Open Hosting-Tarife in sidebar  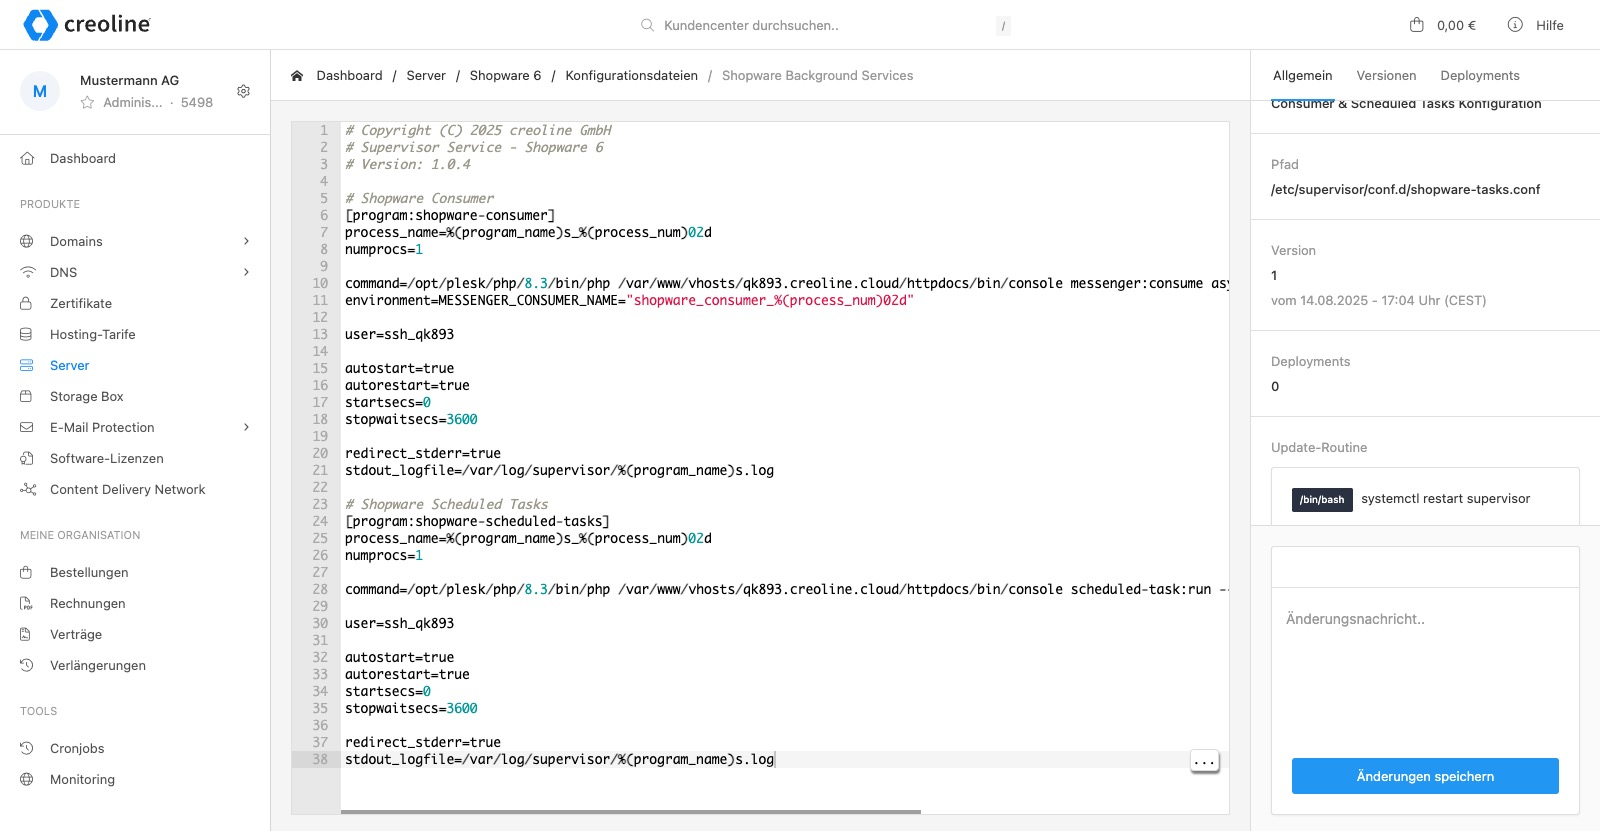pyautogui.click(x=92, y=334)
